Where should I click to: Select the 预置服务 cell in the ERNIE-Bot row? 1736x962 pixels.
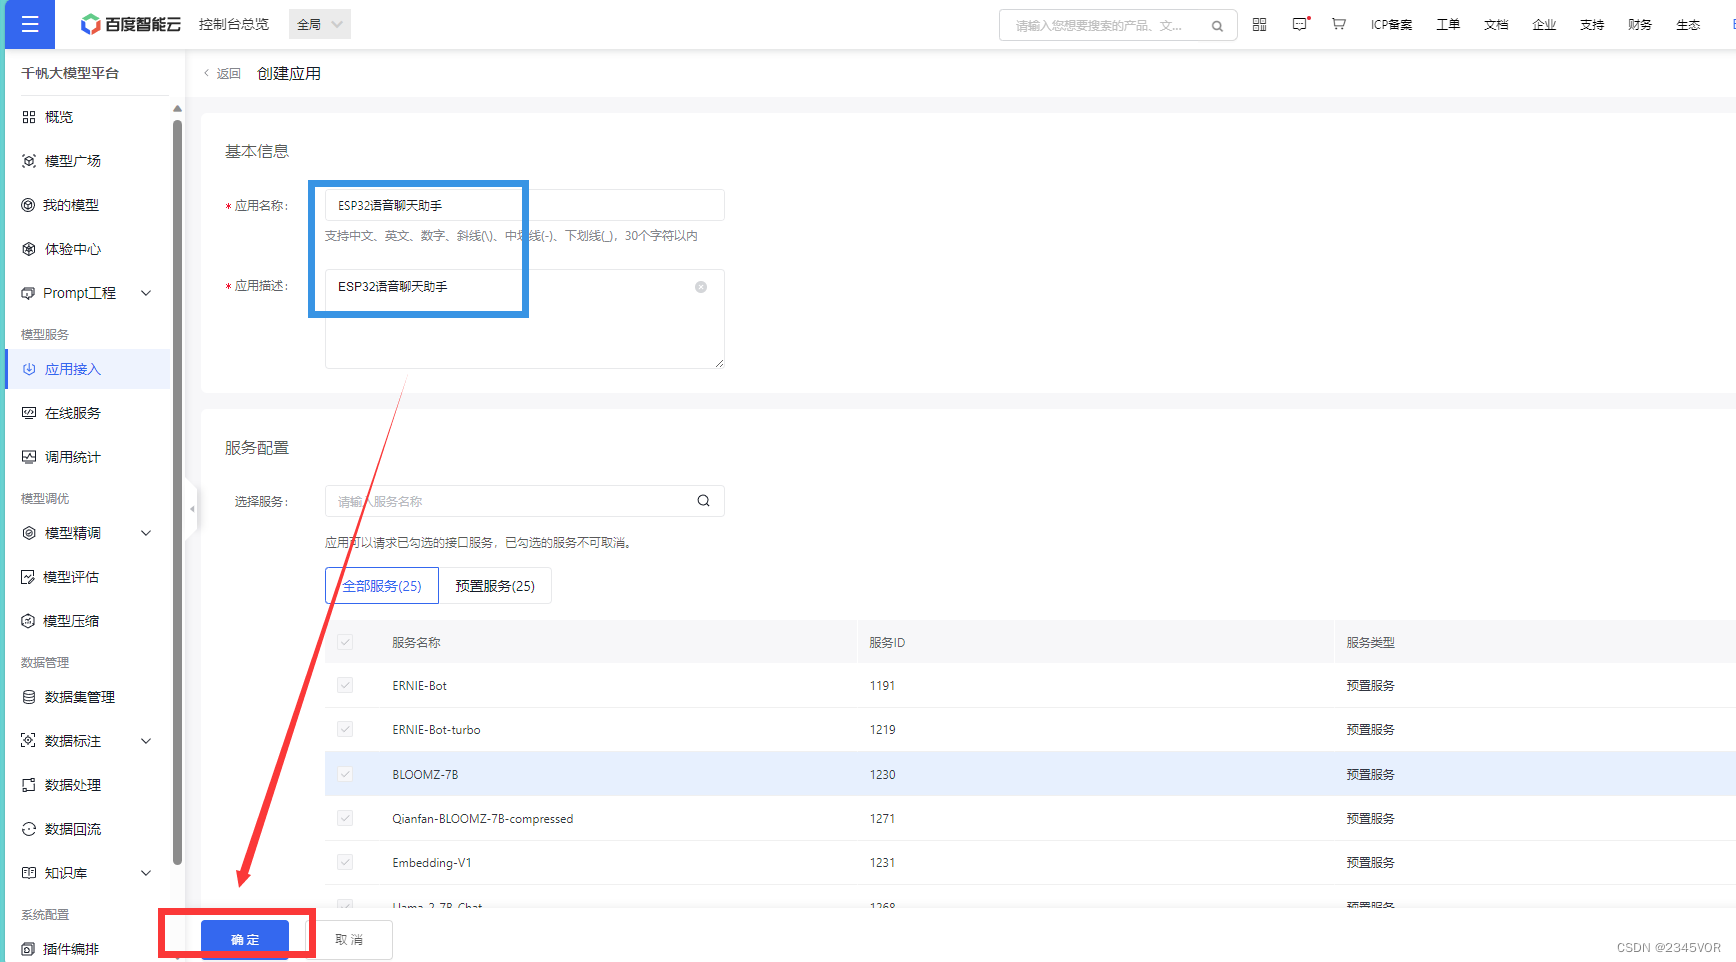click(x=1370, y=686)
